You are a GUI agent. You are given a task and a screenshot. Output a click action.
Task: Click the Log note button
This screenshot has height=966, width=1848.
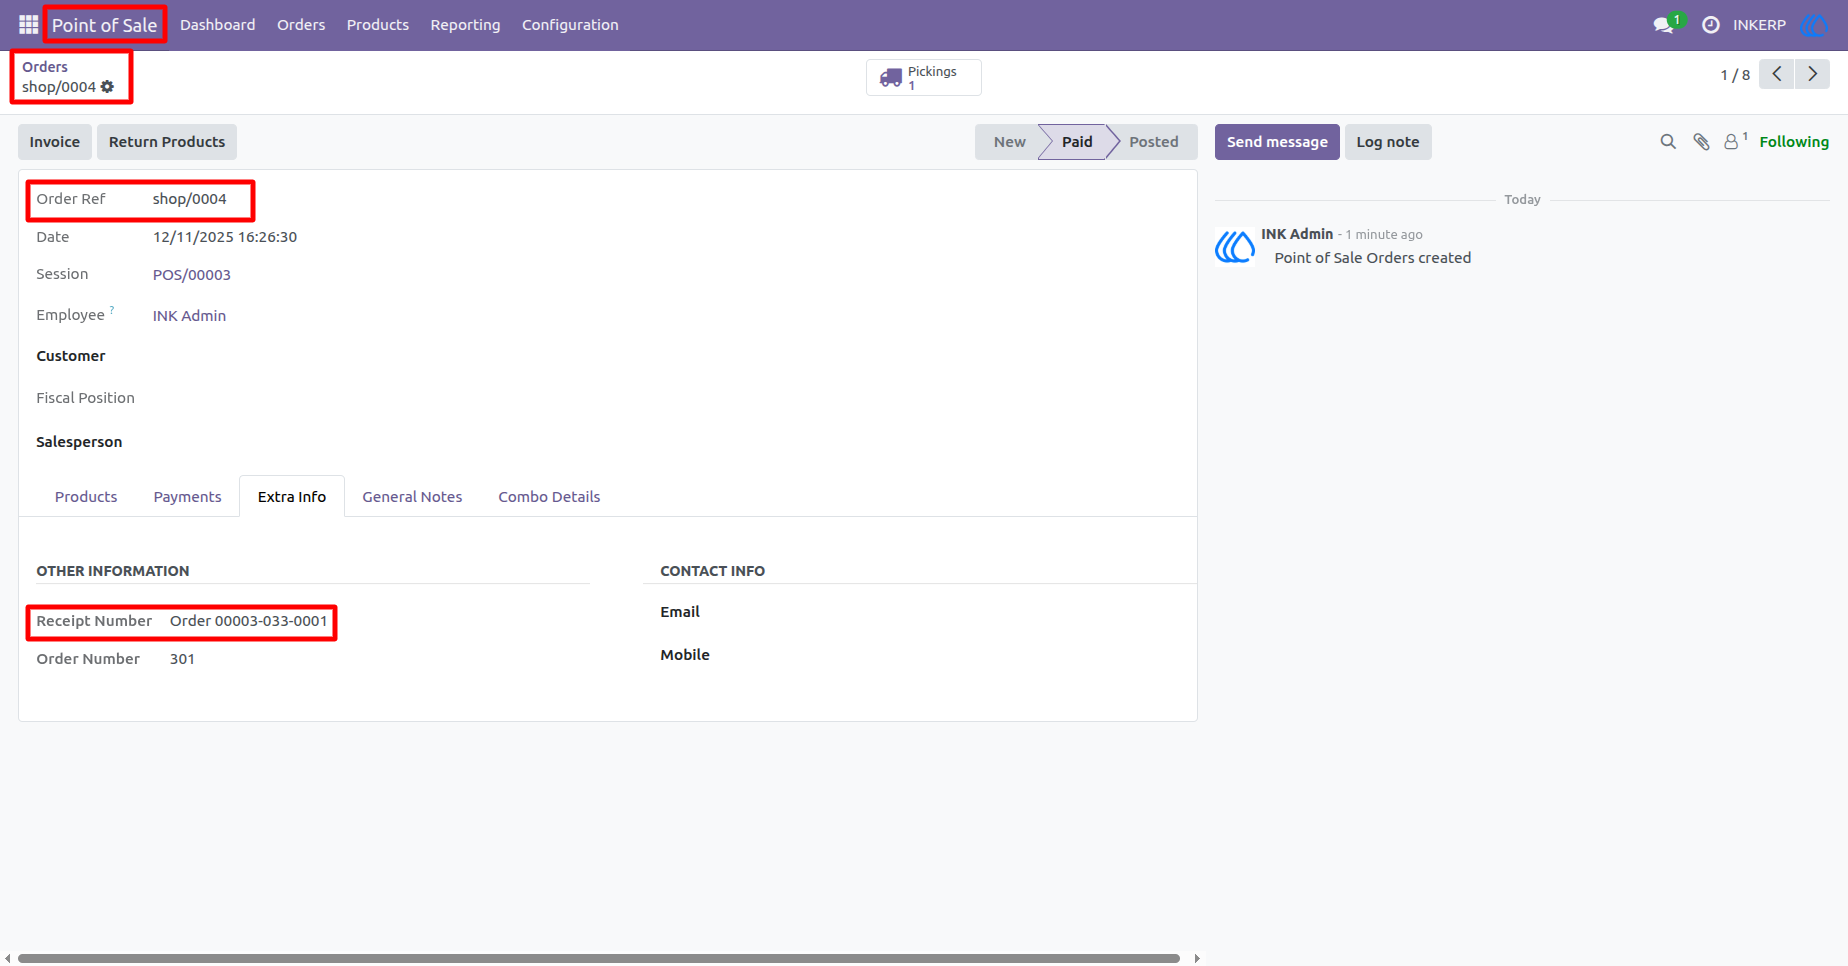click(1388, 142)
